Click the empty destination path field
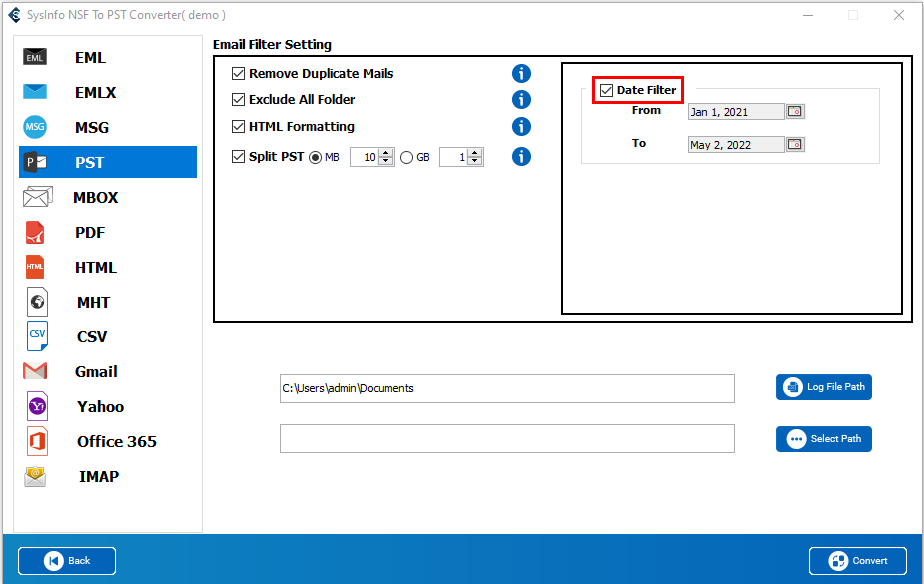This screenshot has width=924, height=584. 507,438
